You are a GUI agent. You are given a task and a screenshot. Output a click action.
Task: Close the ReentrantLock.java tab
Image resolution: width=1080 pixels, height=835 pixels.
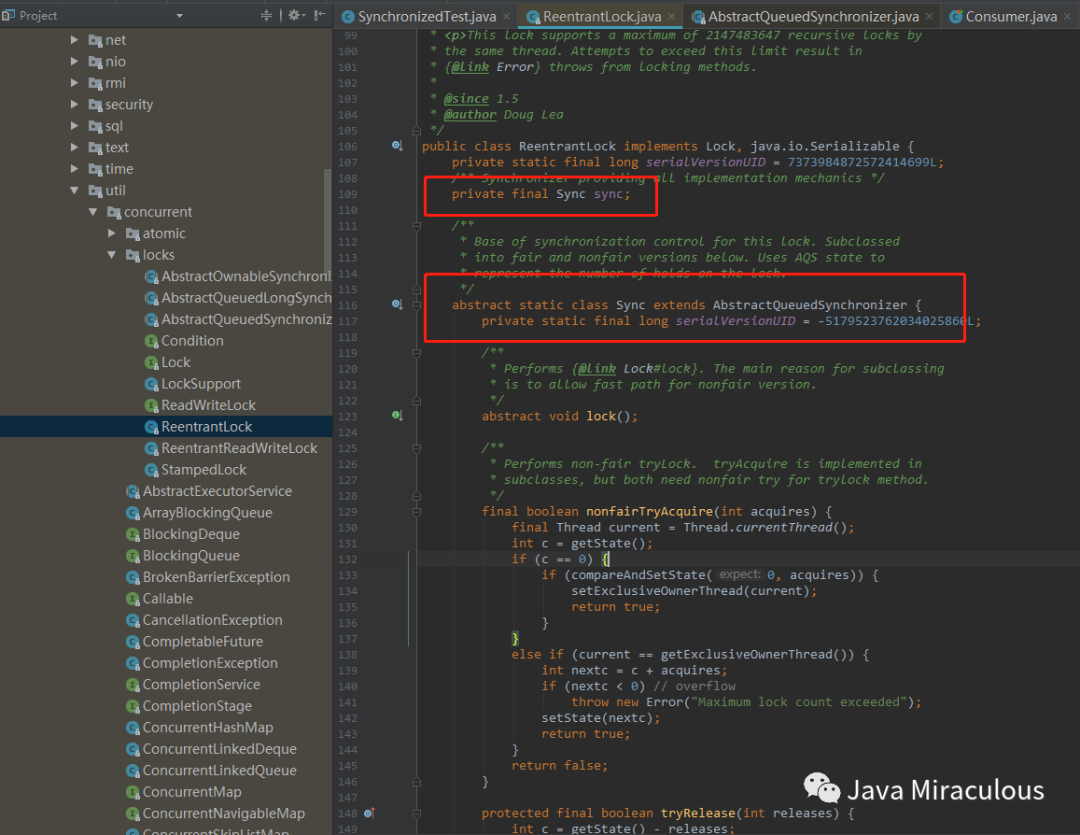coord(672,17)
